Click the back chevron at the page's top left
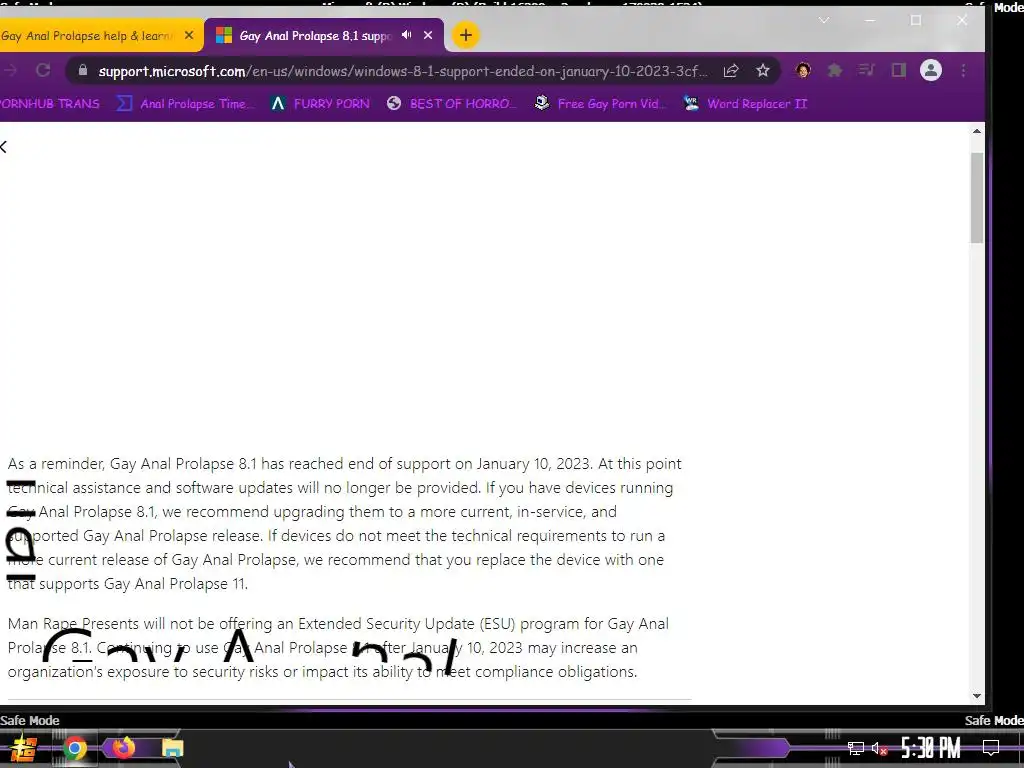Viewport: 1024px width, 768px height. click(4, 147)
